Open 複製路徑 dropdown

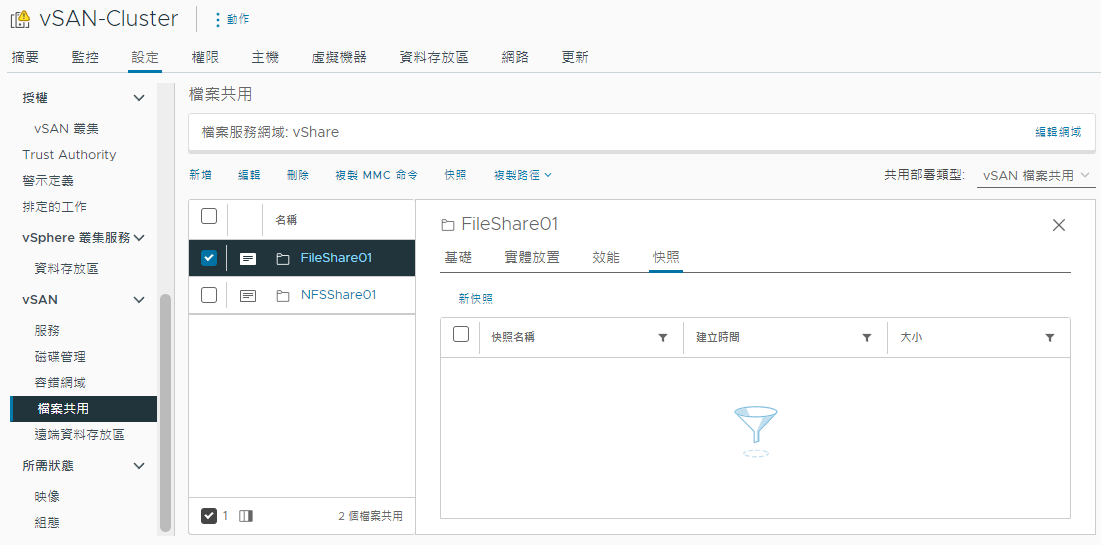pyautogui.click(x=523, y=176)
